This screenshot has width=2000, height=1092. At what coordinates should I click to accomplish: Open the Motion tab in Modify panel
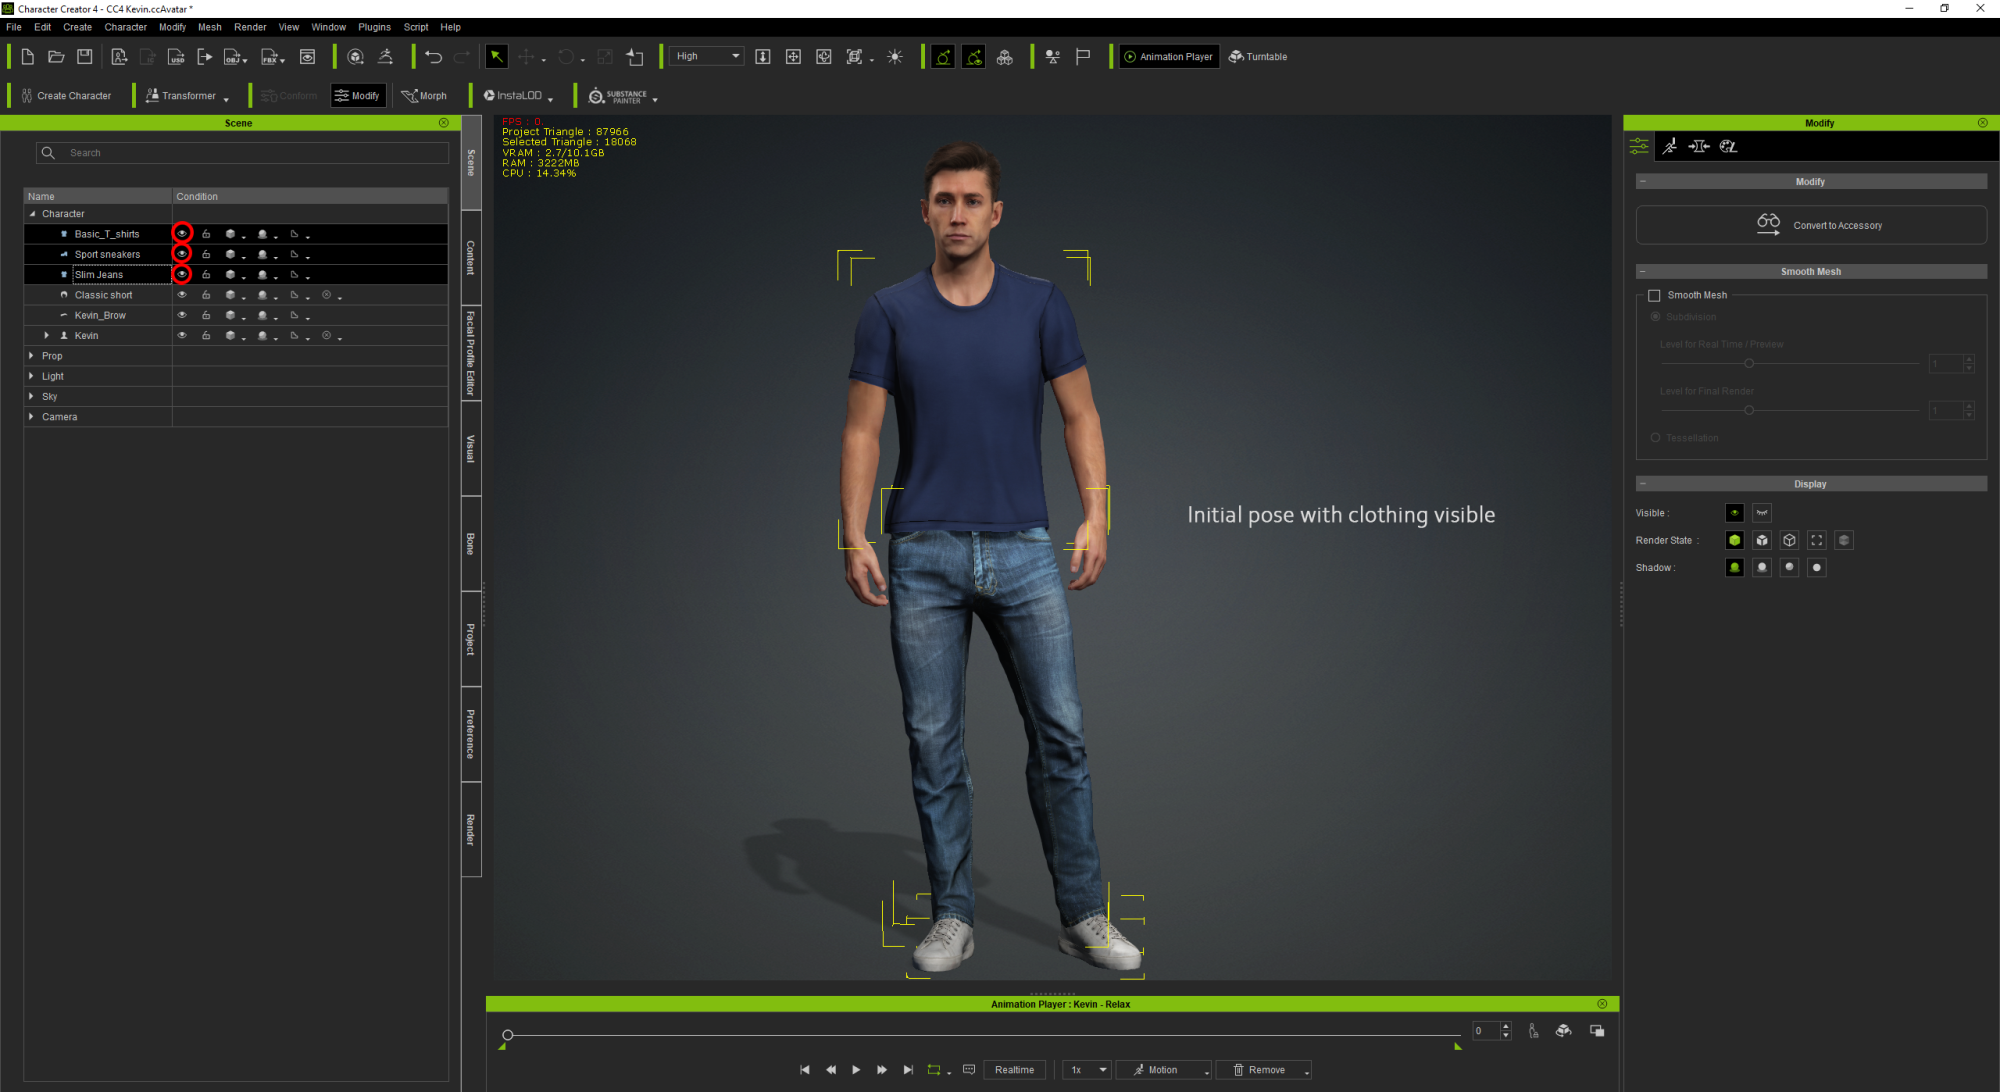[x=1670, y=146]
